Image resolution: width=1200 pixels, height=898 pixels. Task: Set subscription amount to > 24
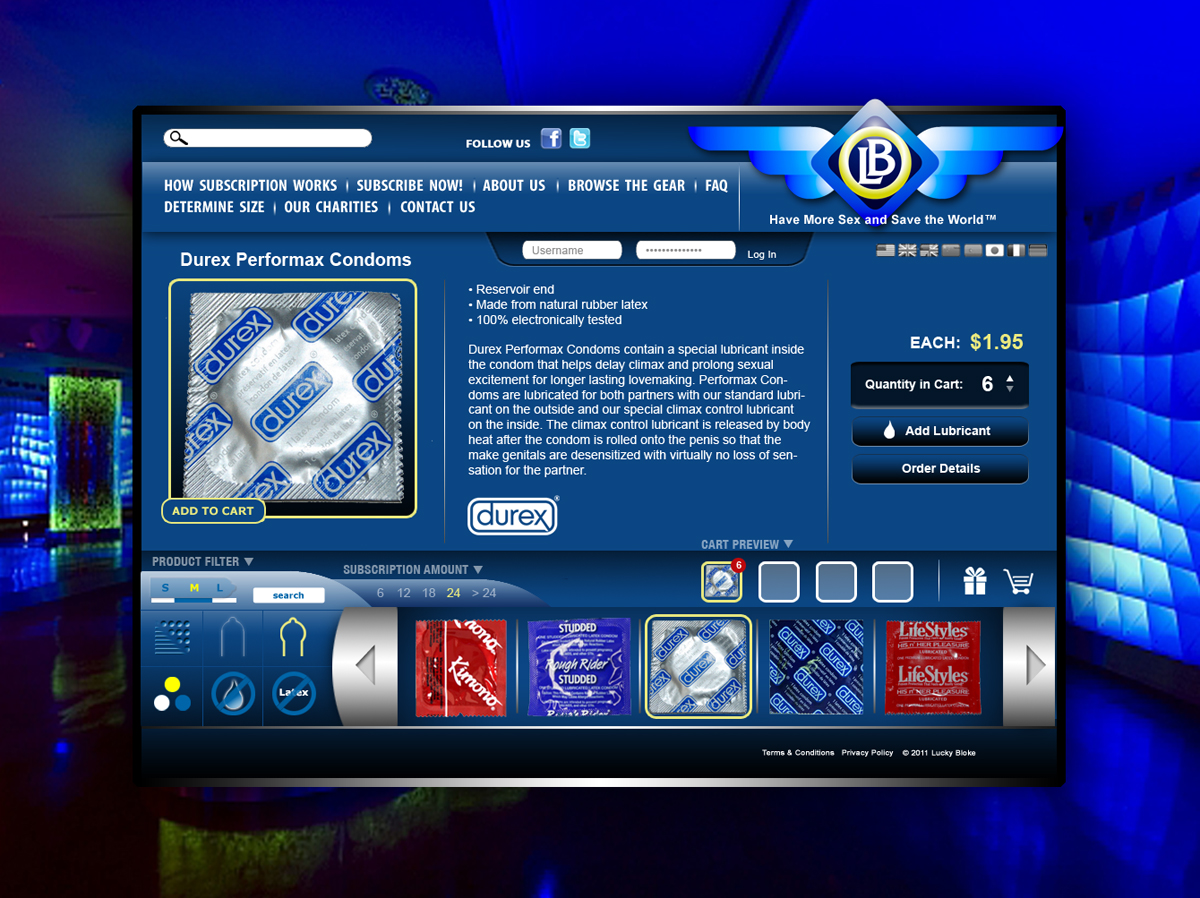coord(484,593)
